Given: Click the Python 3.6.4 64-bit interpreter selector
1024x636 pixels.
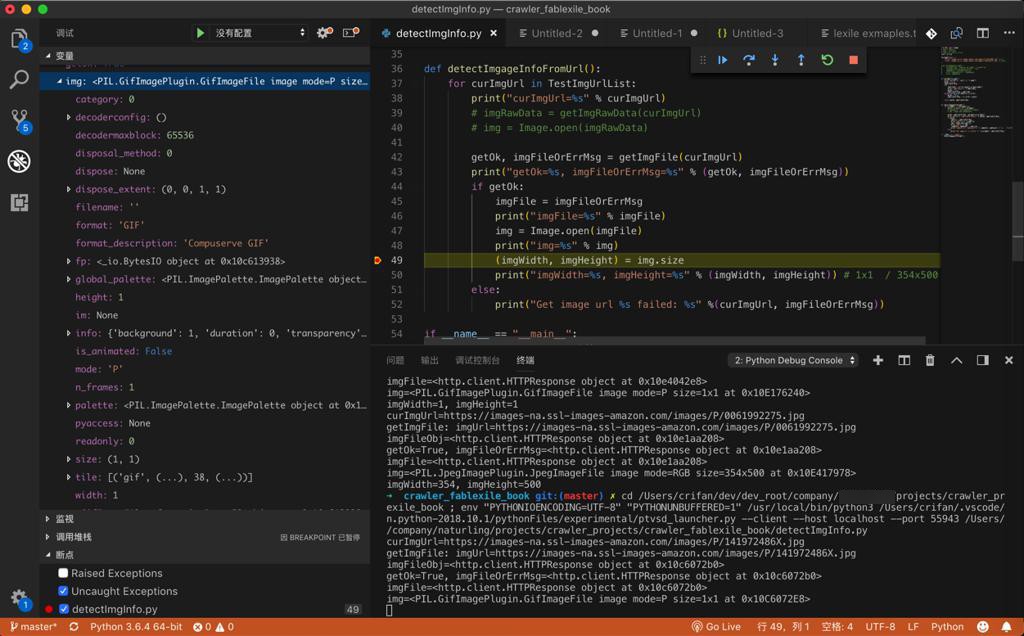Looking at the screenshot, I should point(136,627).
